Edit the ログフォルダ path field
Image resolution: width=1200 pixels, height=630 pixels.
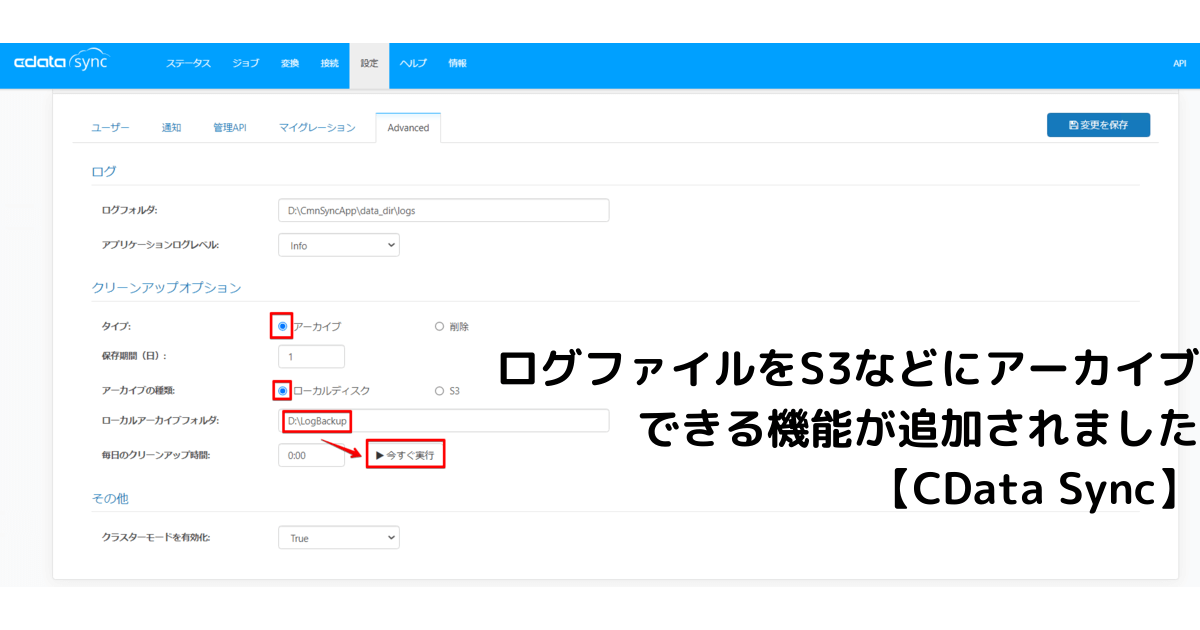443,210
